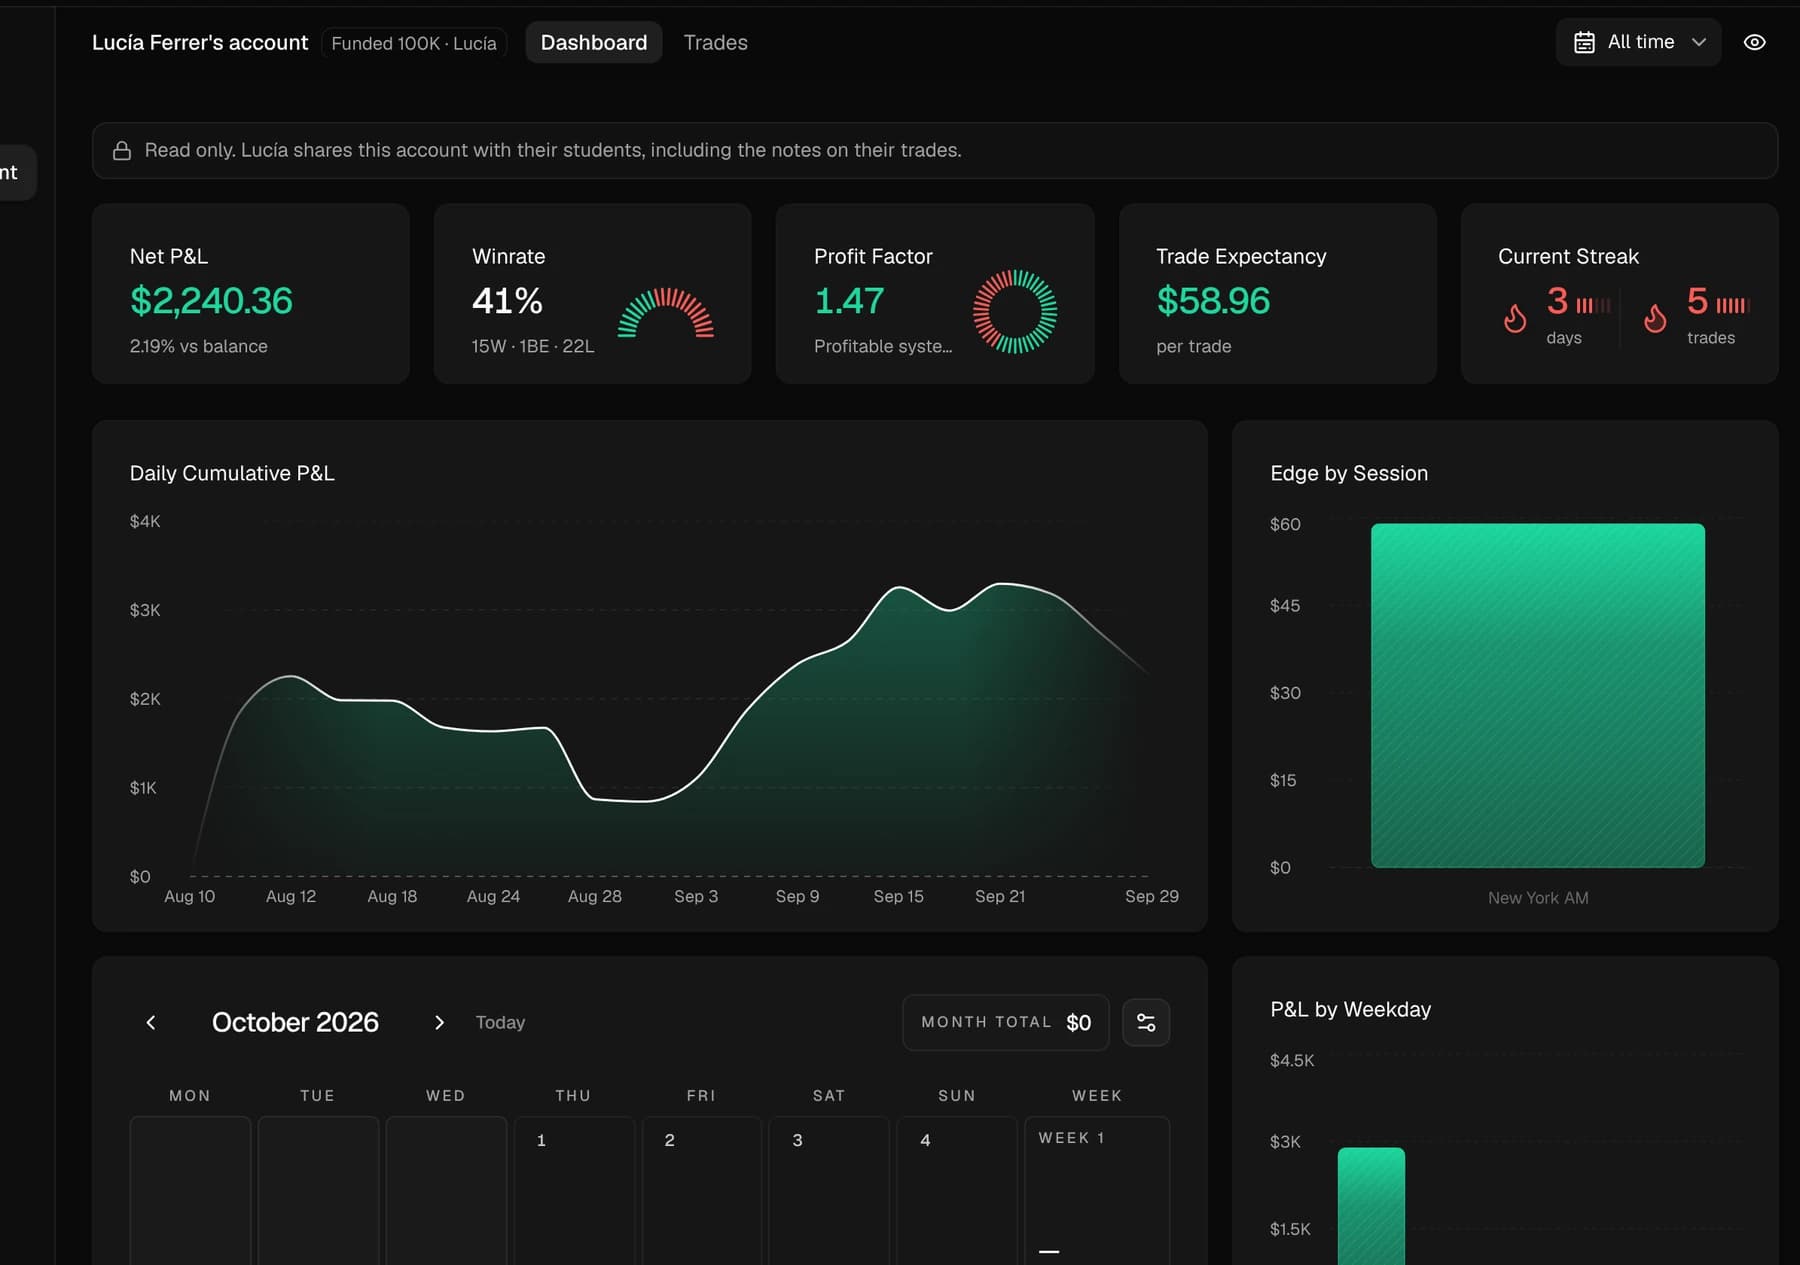The height and width of the screenshot is (1265, 1800).
Task: Click the P&L by Weekday heading
Action: point(1350,1009)
